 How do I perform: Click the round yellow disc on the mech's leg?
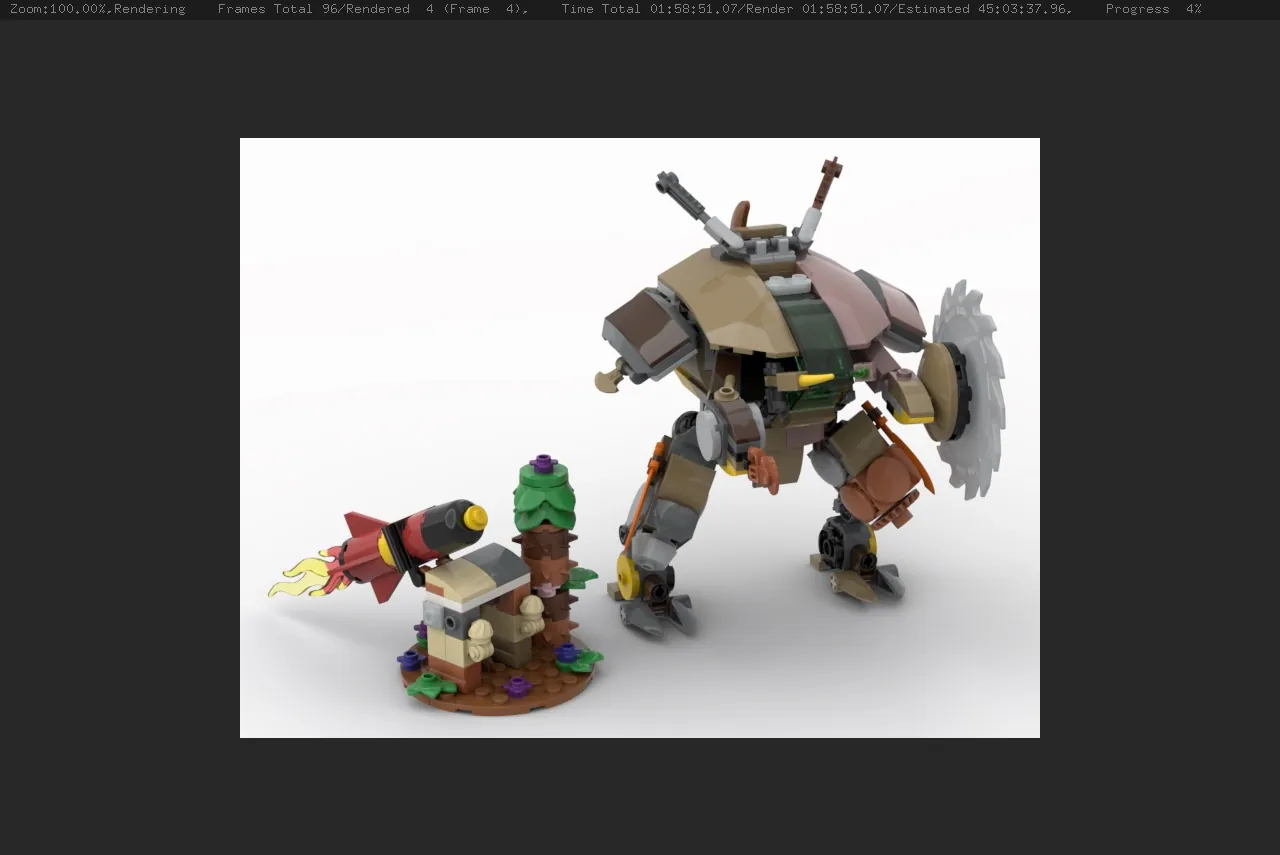click(x=628, y=577)
